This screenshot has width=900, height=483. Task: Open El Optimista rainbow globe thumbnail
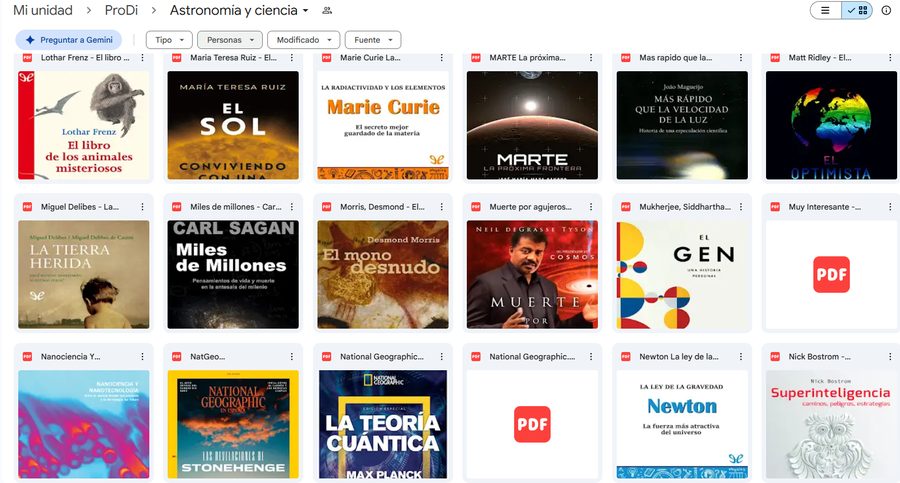click(831, 125)
